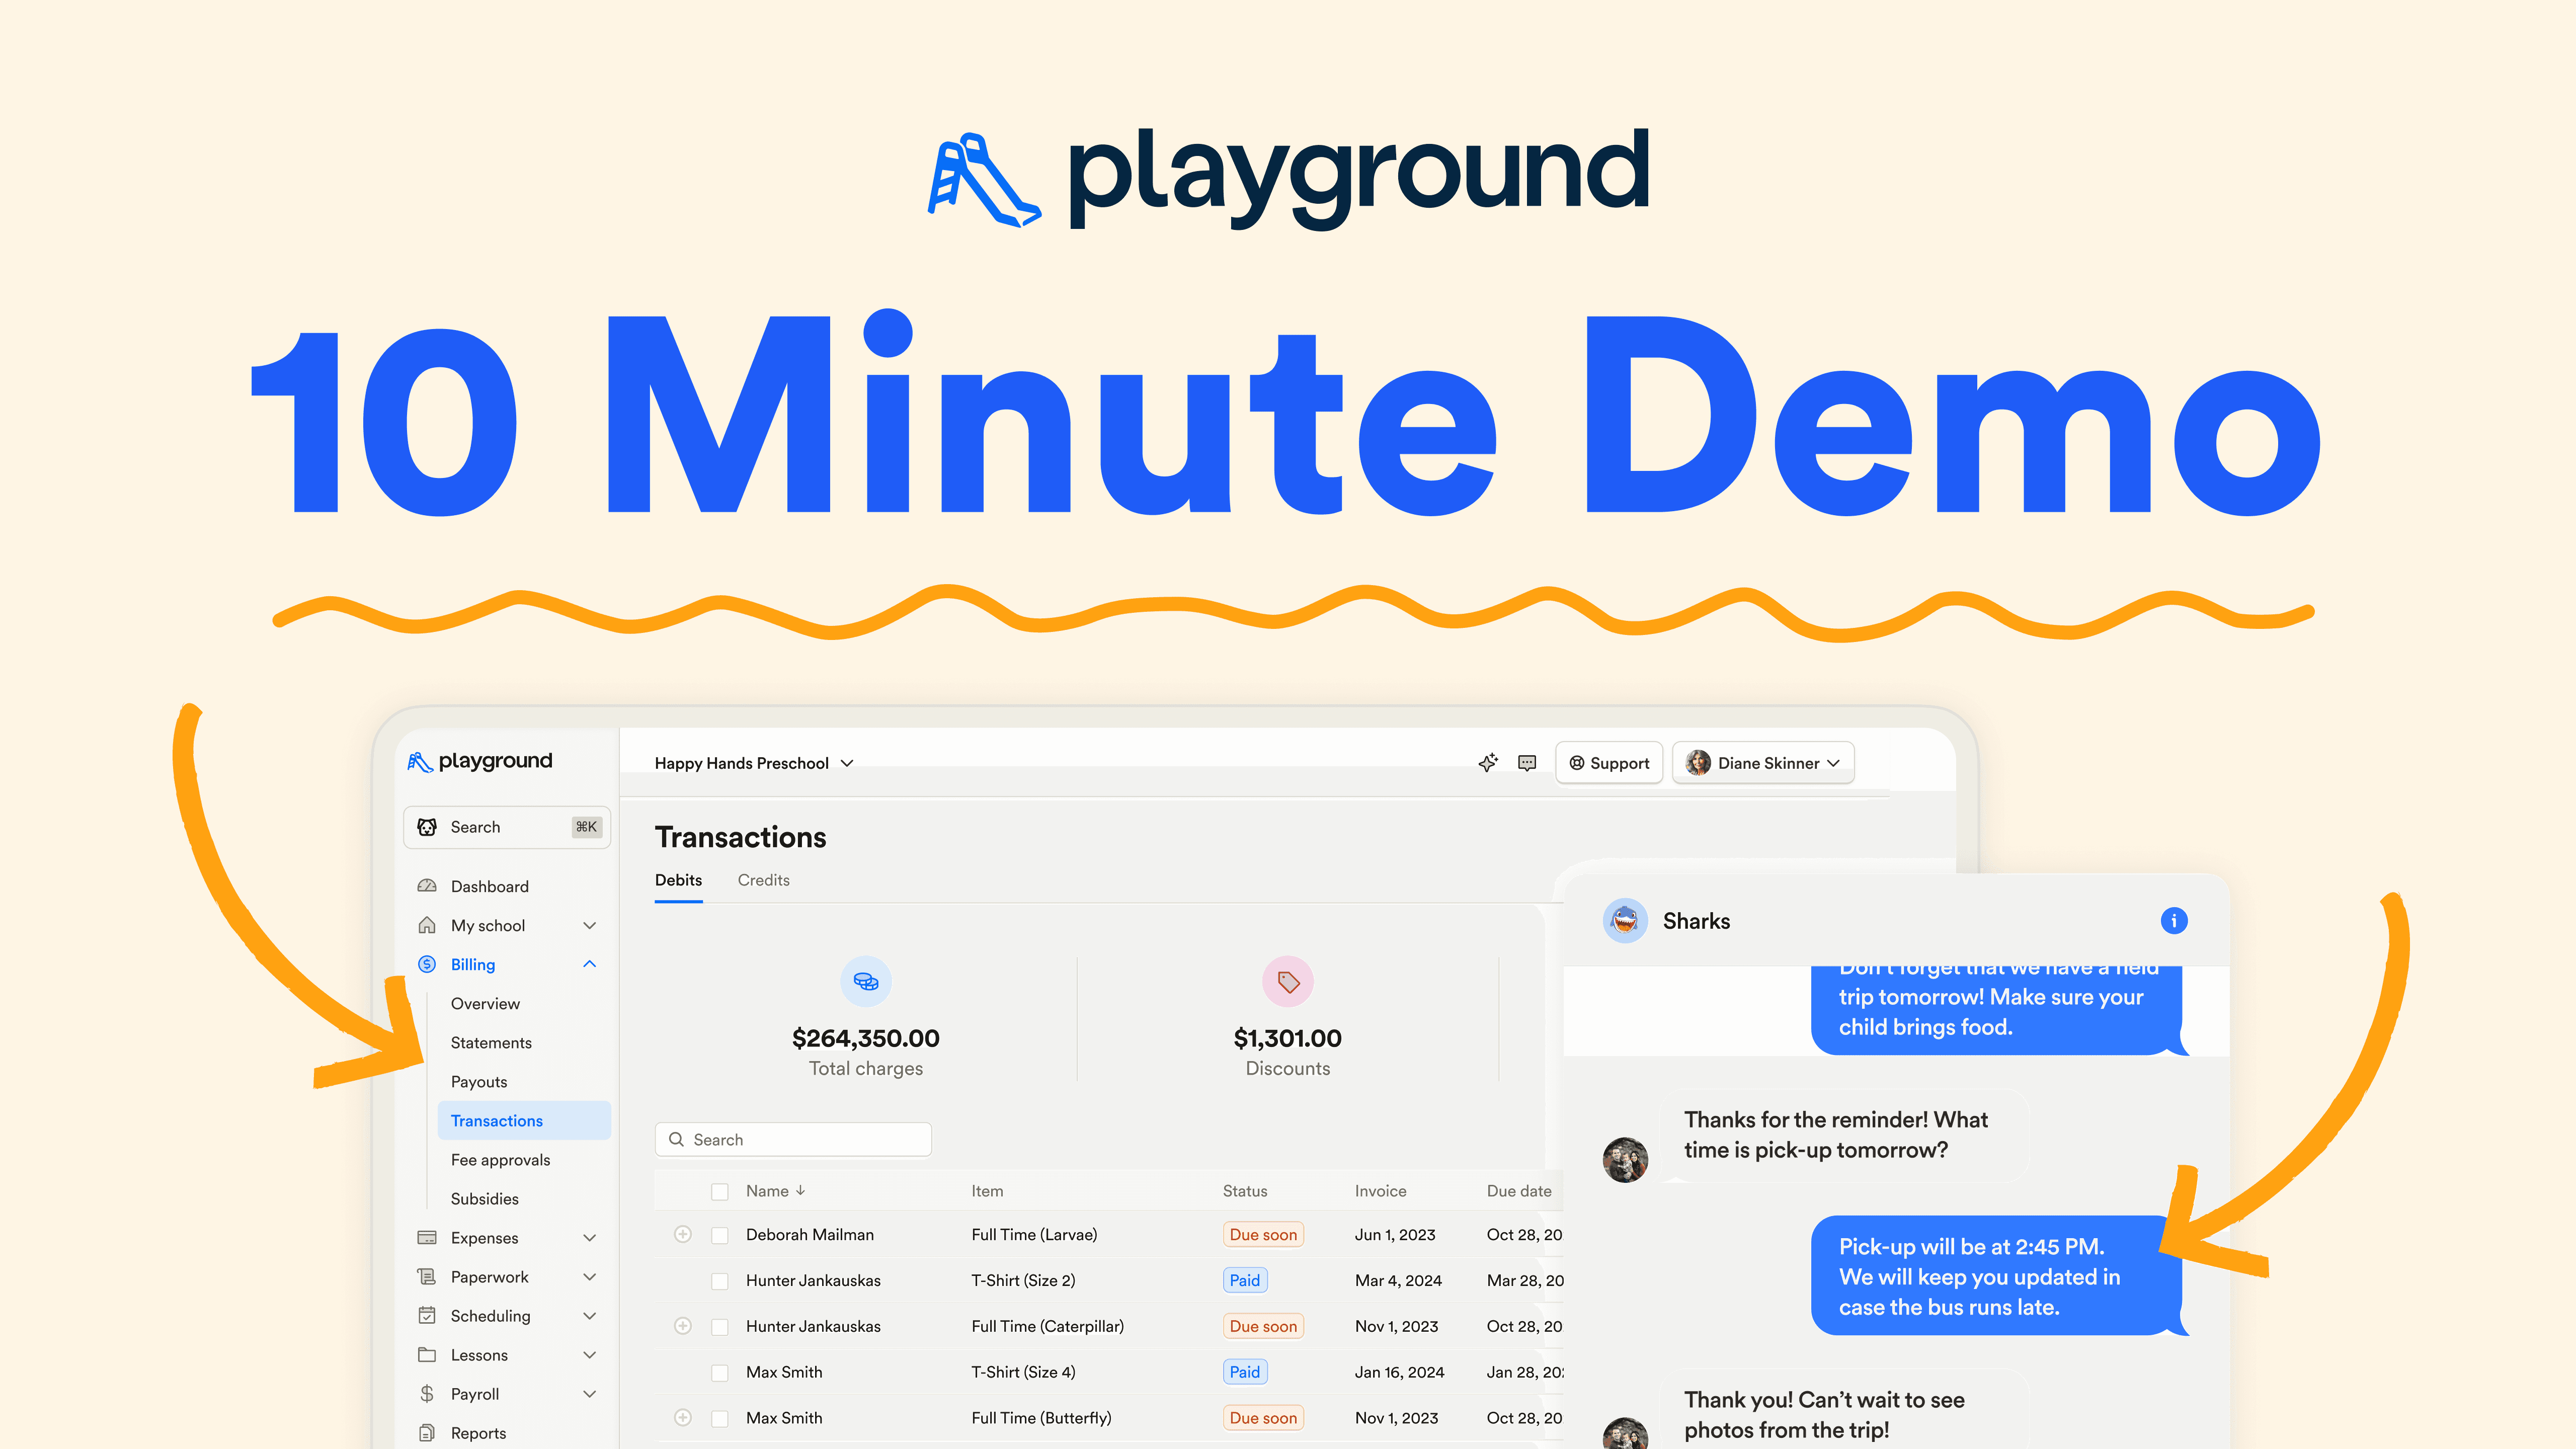The image size is (2576, 1449).
Task: Switch to the Credits tab
Action: (x=763, y=880)
